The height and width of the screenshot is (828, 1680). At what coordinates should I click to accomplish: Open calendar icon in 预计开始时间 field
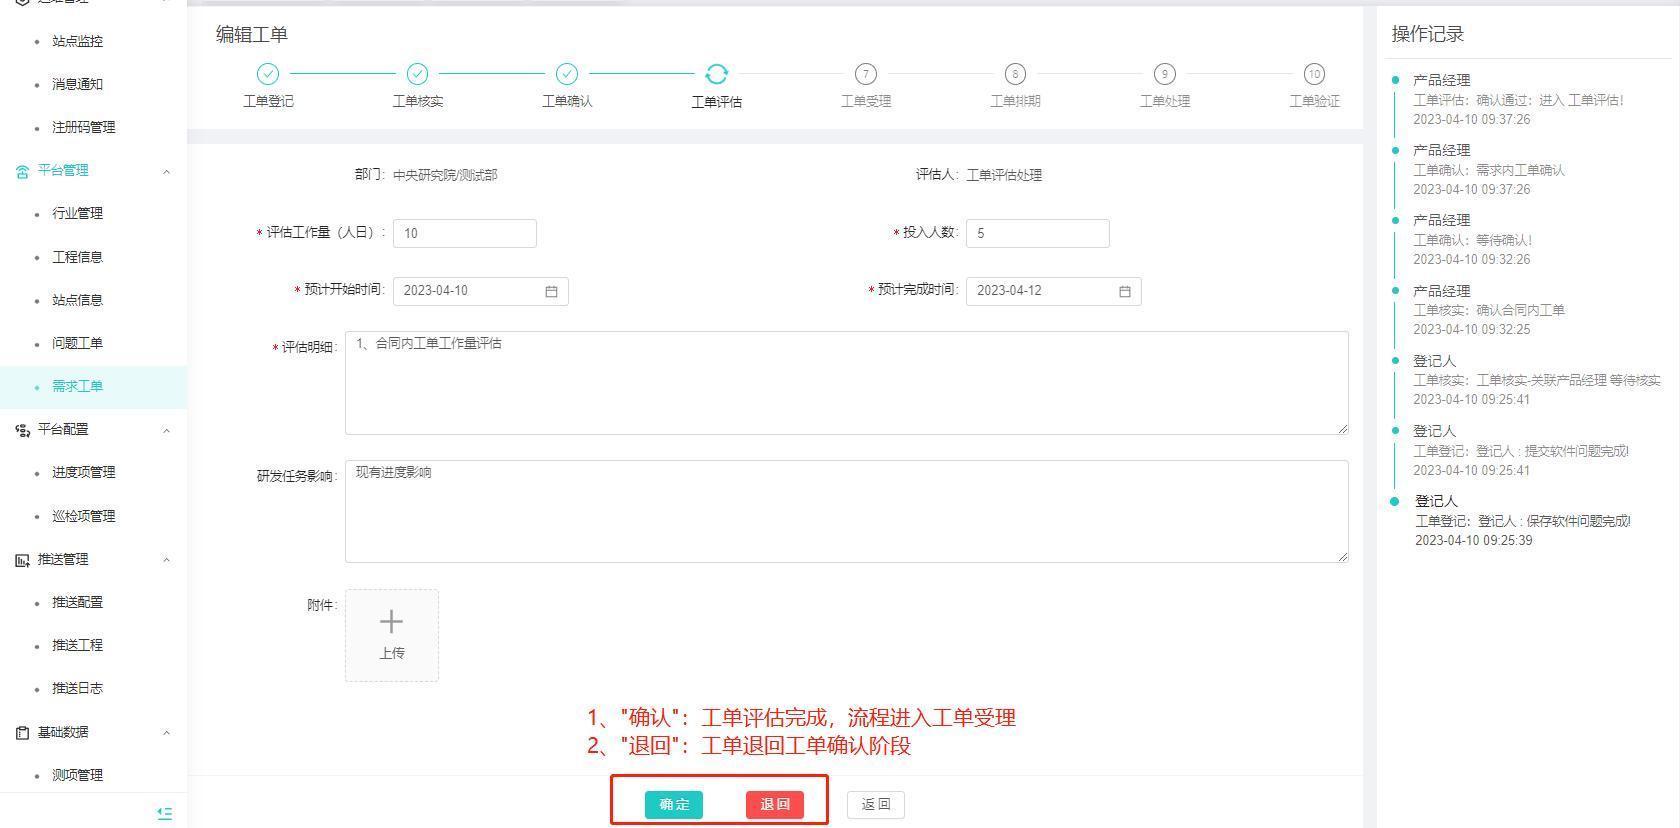551,291
